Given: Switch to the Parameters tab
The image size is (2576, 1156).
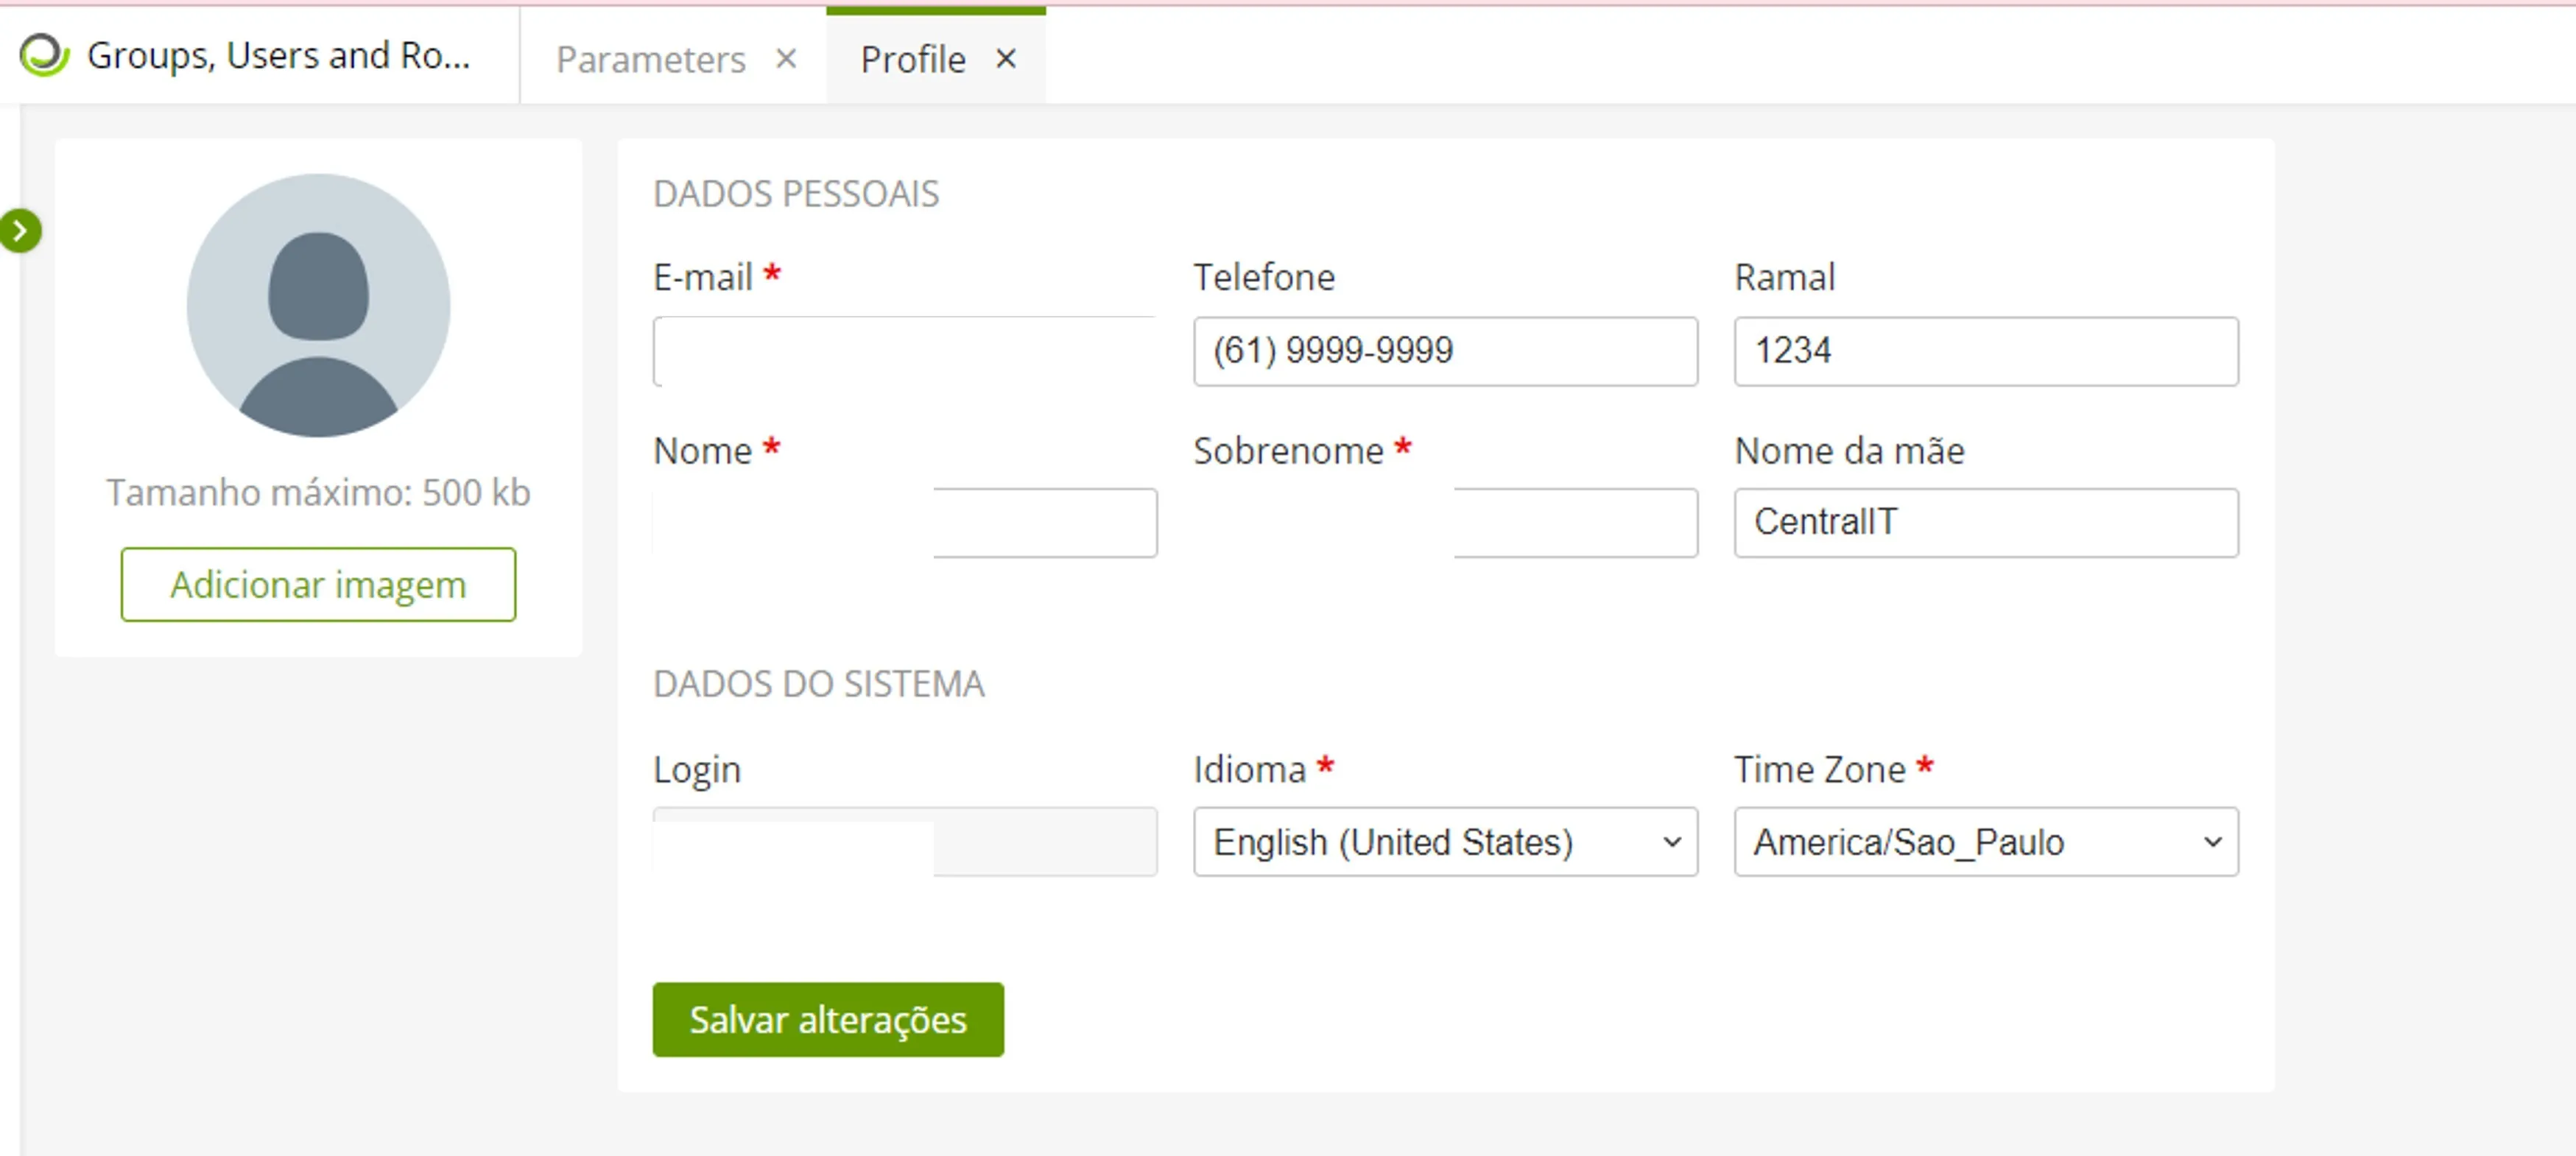Looking at the screenshot, I should (651, 59).
